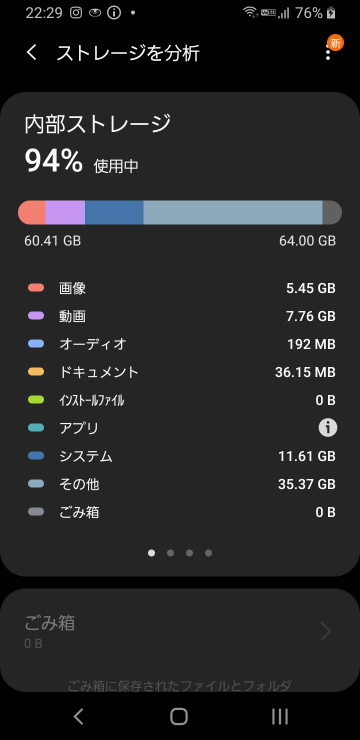Open the 画像 storage category

pyautogui.click(x=182, y=288)
